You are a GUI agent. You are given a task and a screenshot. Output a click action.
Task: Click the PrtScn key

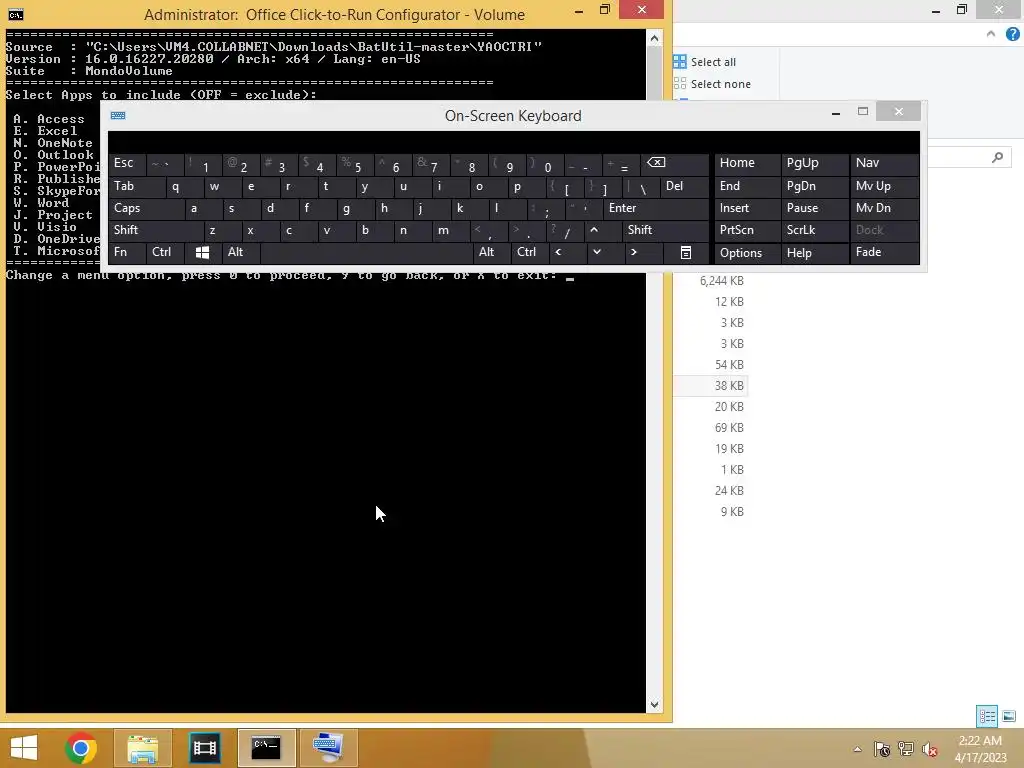pos(746,230)
